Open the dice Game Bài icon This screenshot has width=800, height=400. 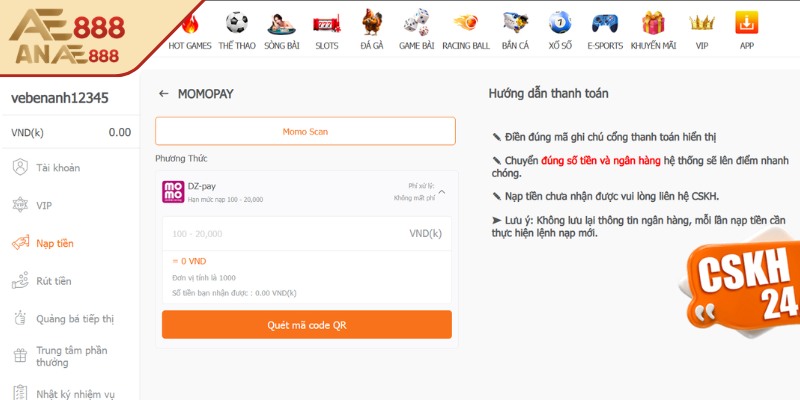click(x=417, y=22)
